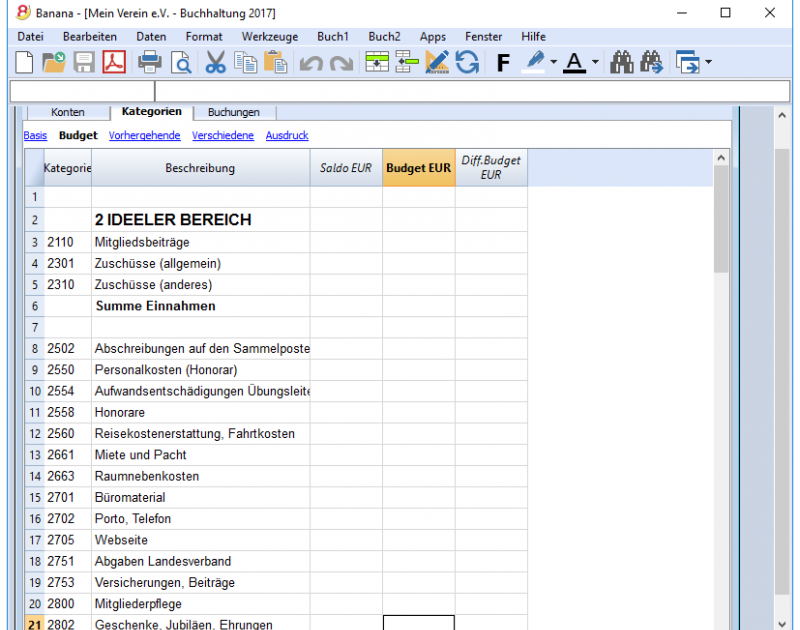Apply highlighter color icon

point(534,62)
